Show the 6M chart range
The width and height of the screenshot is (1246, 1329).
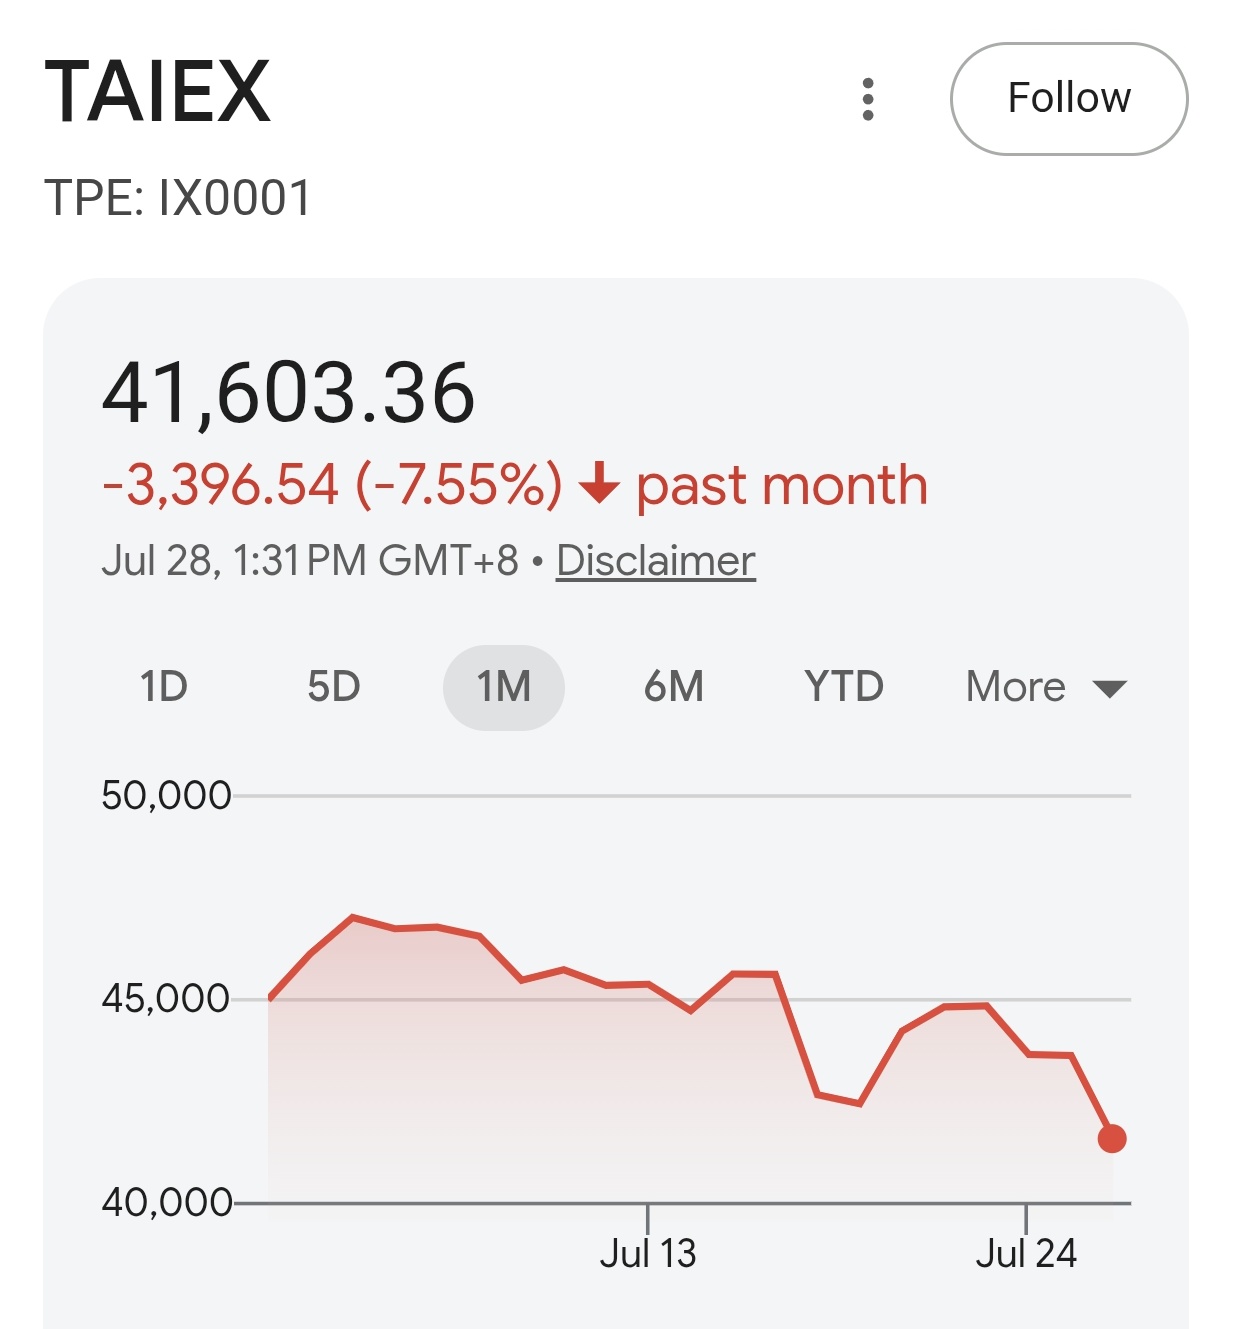click(674, 687)
